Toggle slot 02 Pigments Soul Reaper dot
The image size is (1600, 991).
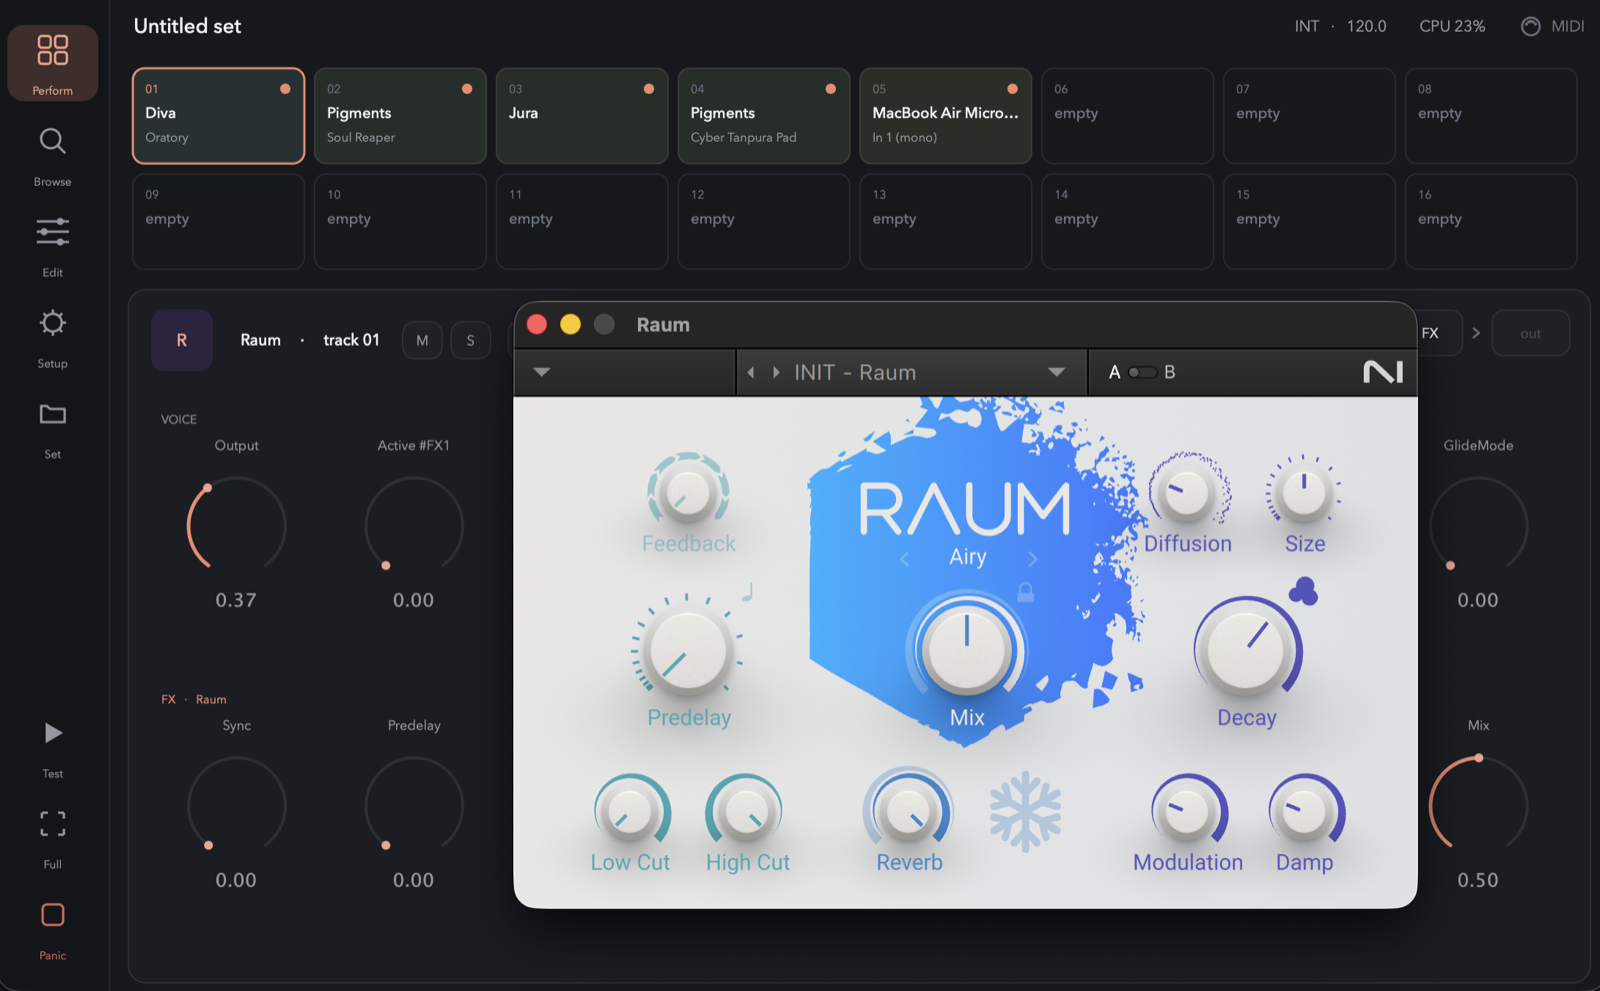click(x=467, y=89)
